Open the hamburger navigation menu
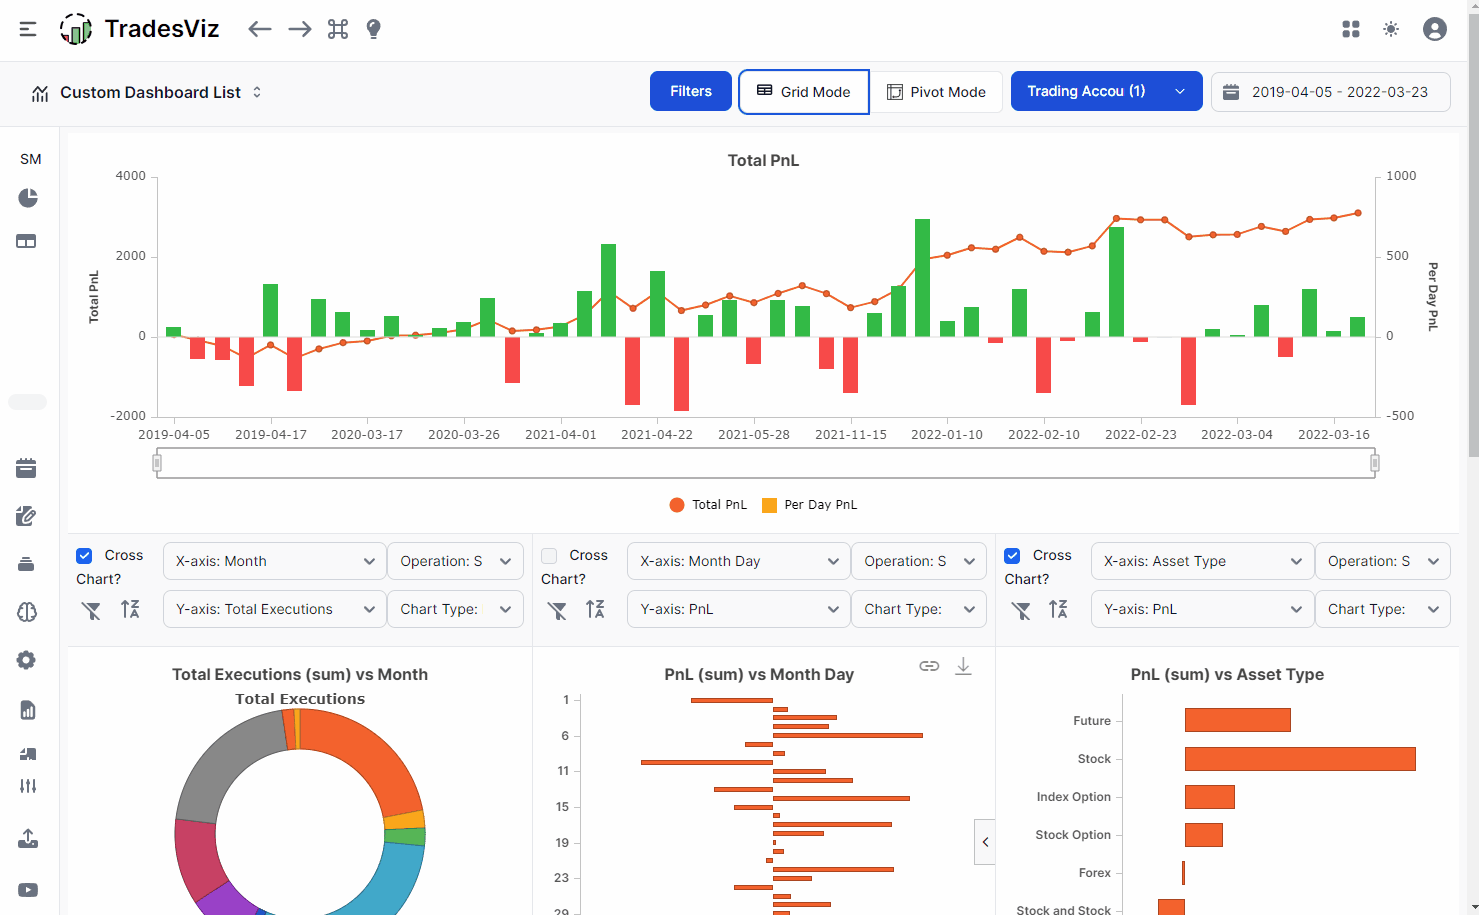The image size is (1479, 915). [28, 29]
